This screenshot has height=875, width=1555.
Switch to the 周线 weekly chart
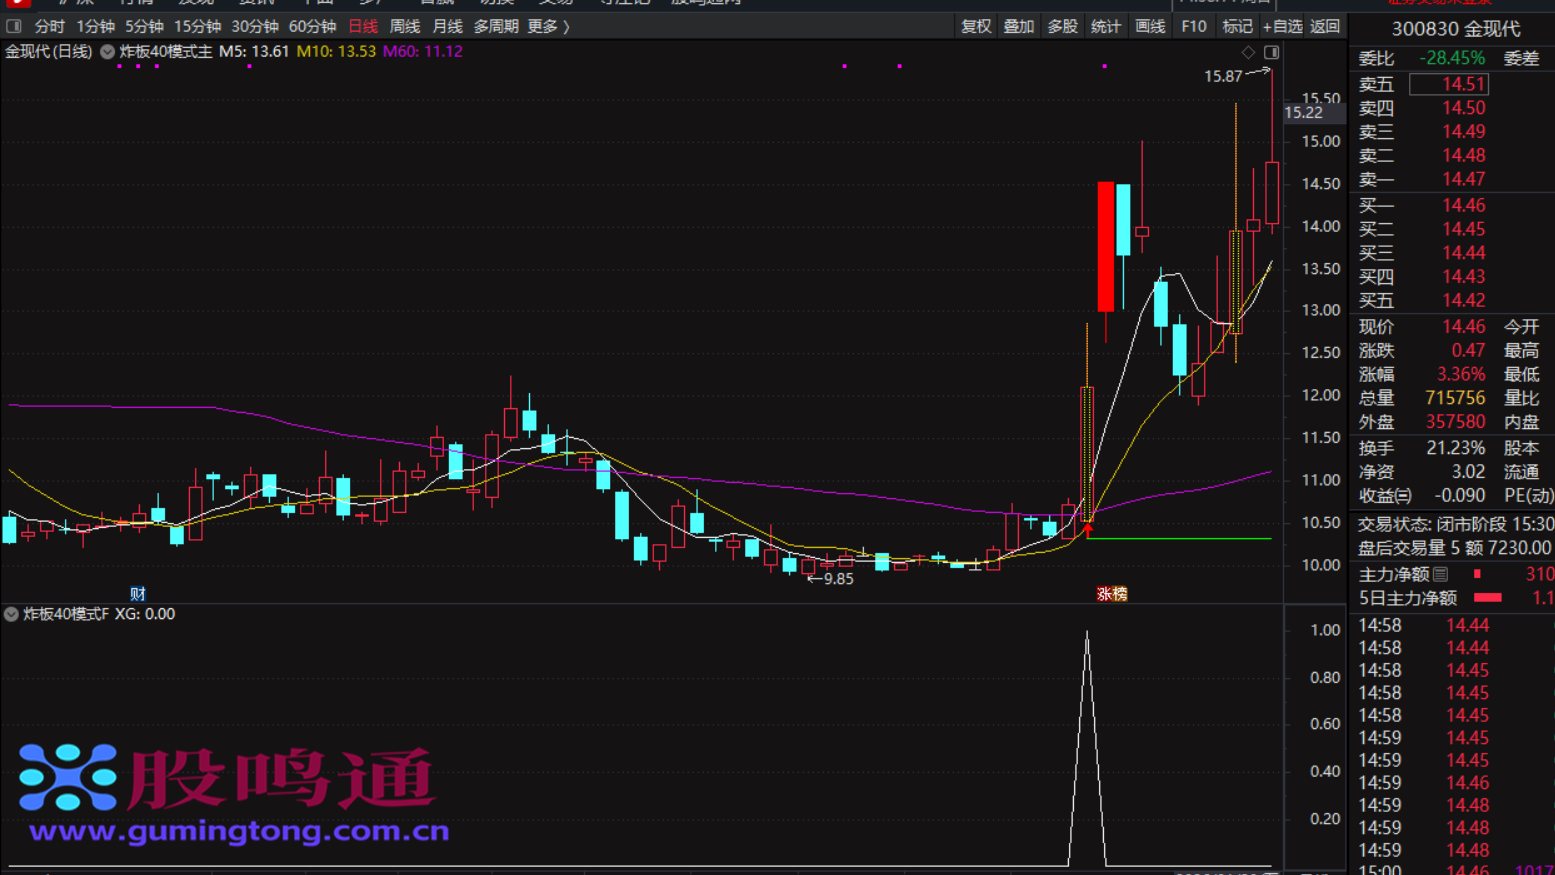pos(404,27)
